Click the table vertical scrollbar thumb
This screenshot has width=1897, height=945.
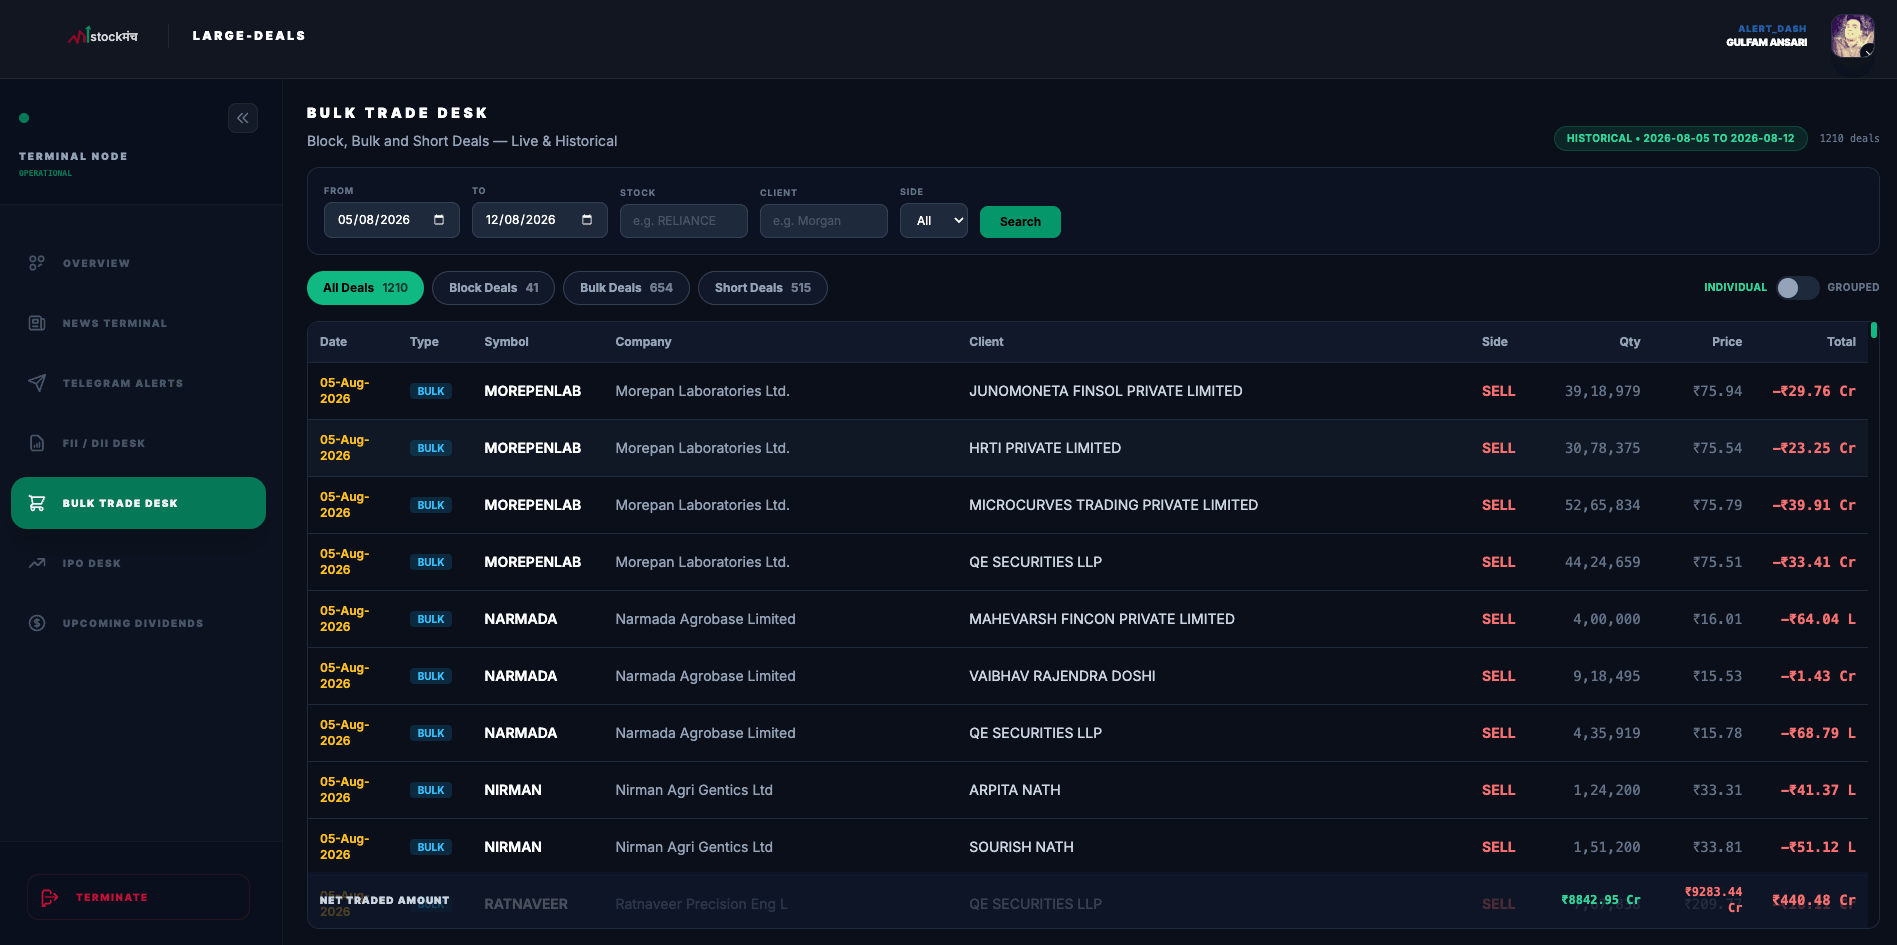[1874, 330]
